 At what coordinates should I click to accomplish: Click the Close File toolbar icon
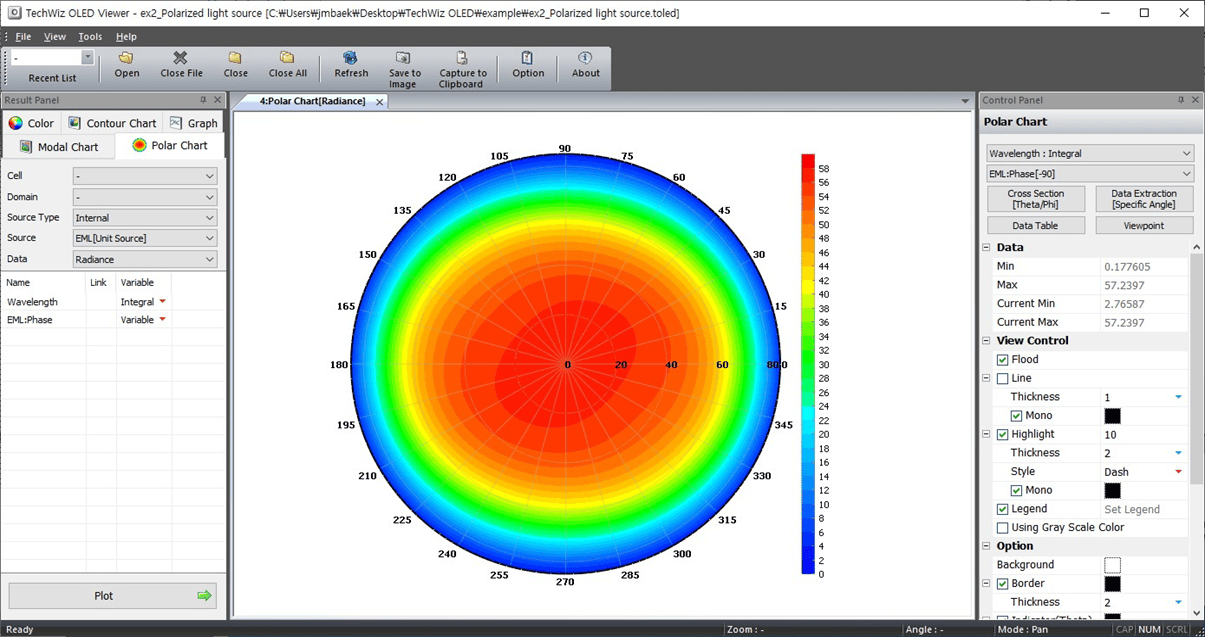180,58
